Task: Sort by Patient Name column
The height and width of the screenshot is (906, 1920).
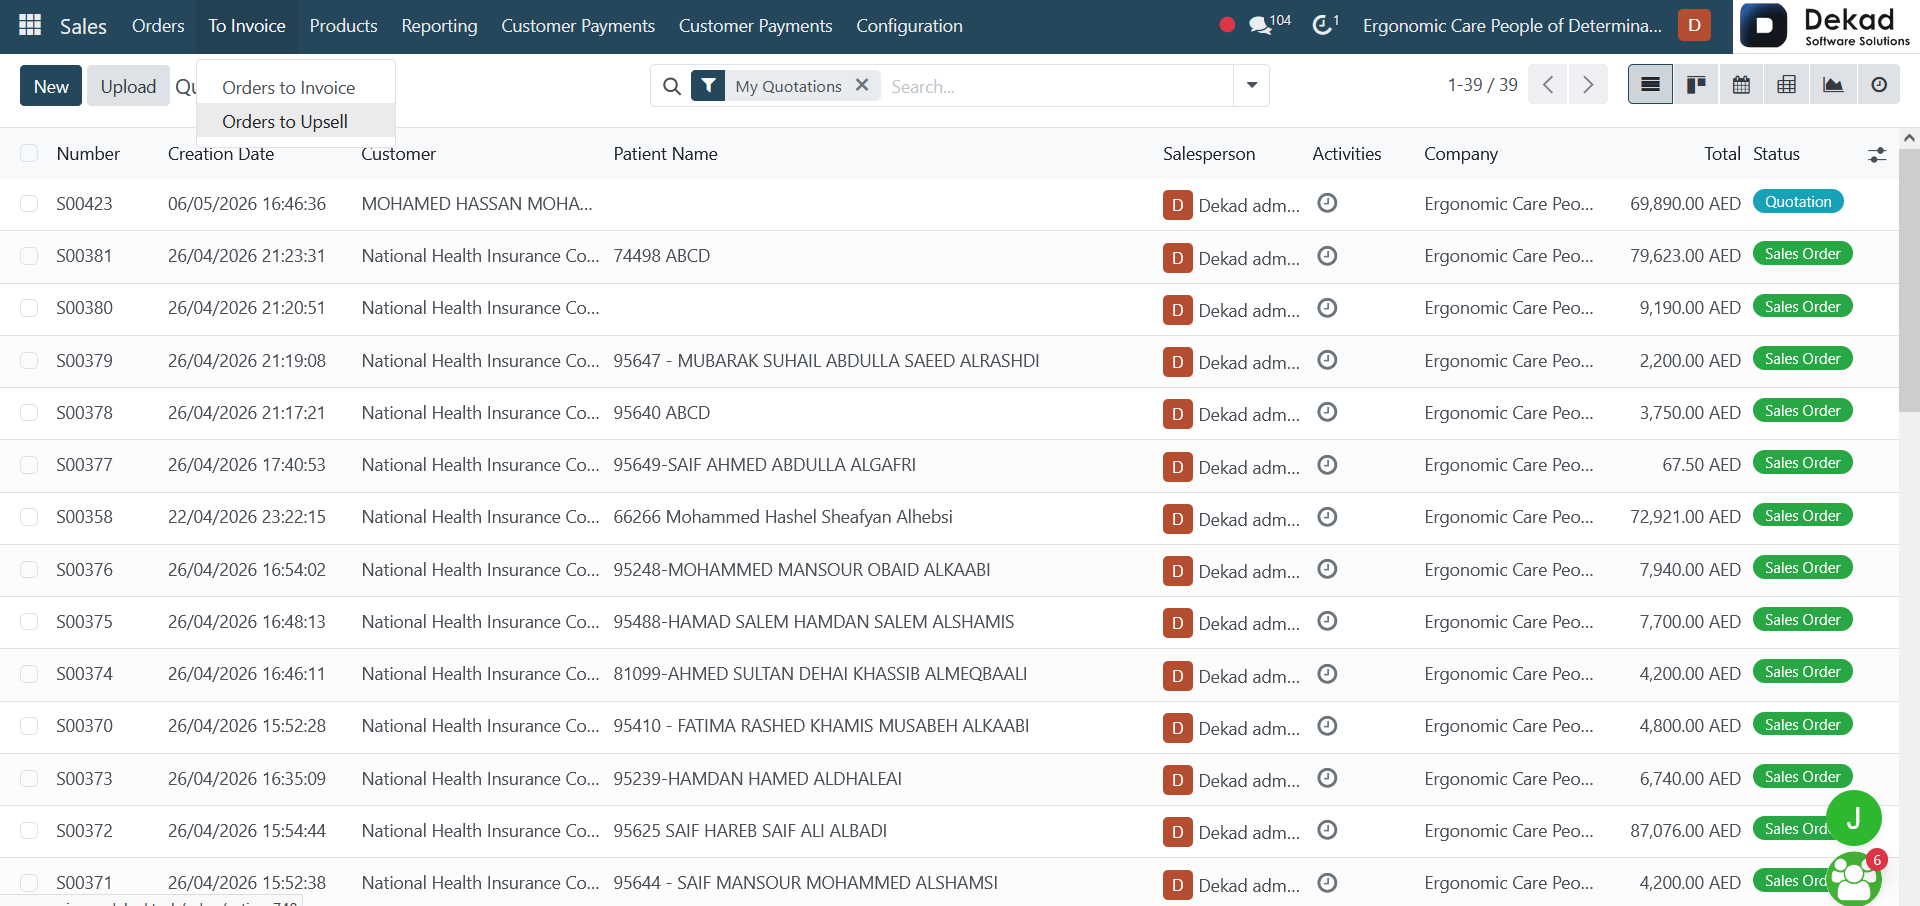Action: click(x=665, y=154)
